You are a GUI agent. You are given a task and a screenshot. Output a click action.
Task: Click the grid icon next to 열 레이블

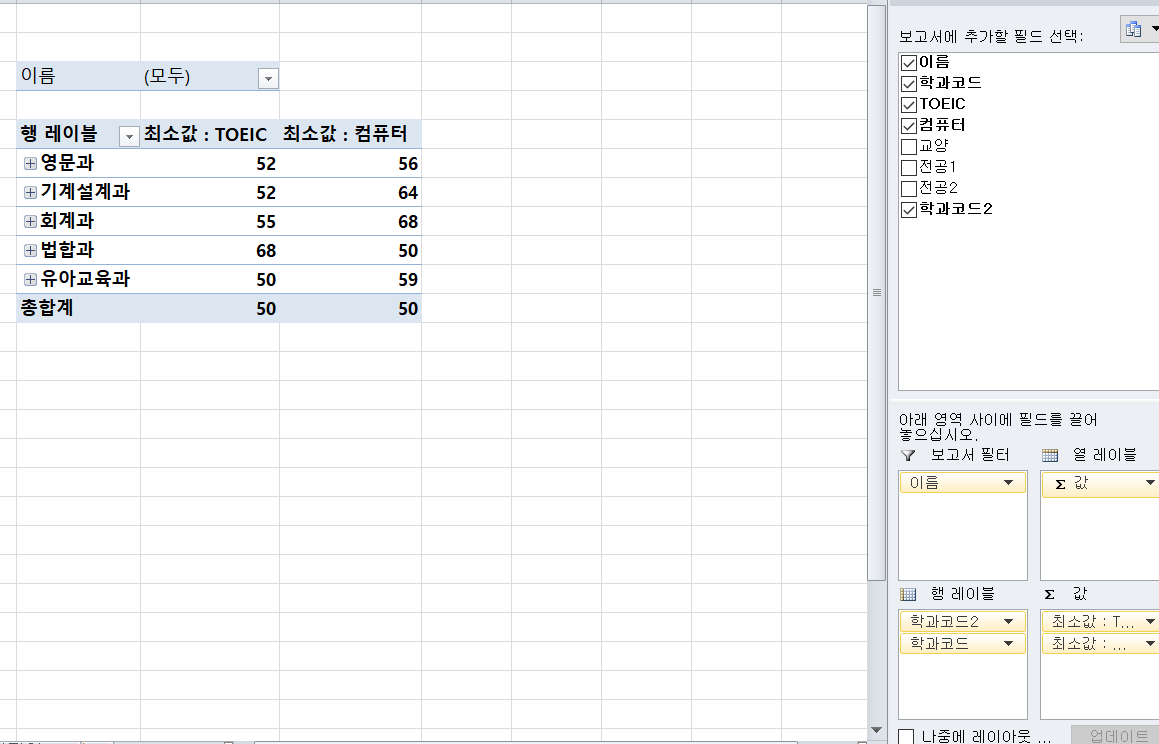click(1050, 455)
